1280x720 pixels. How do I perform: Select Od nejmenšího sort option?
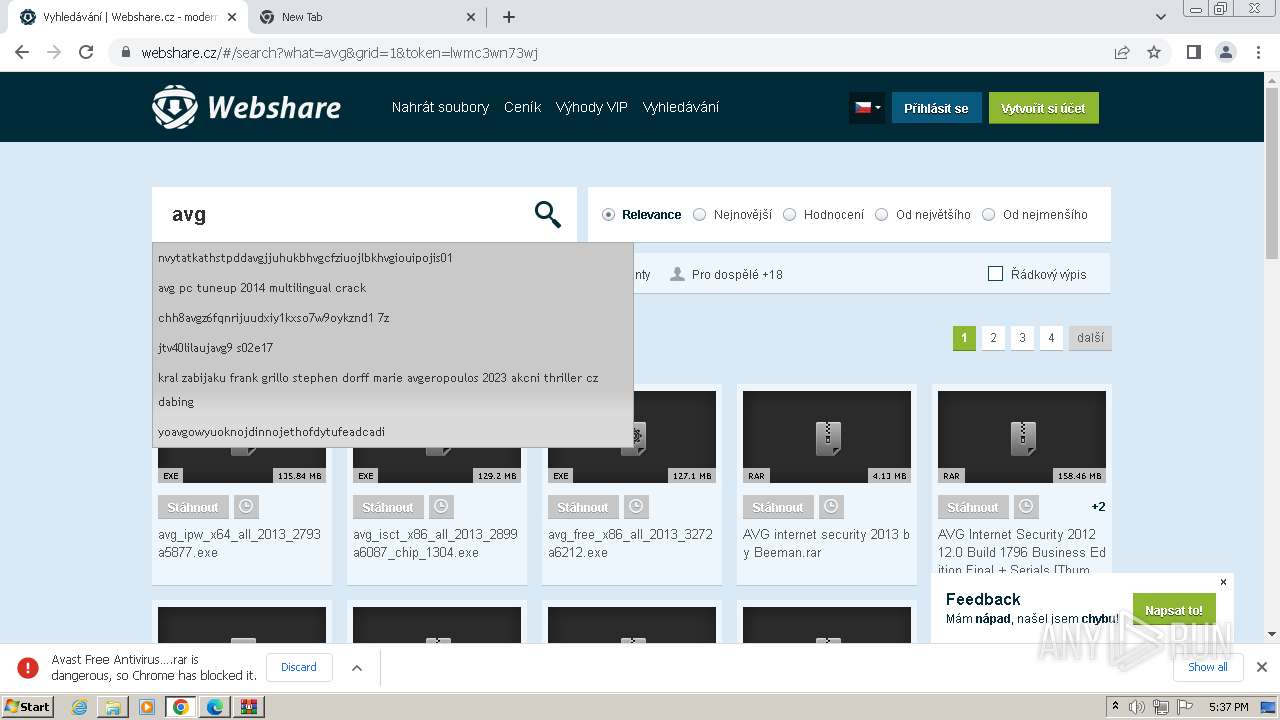(989, 215)
